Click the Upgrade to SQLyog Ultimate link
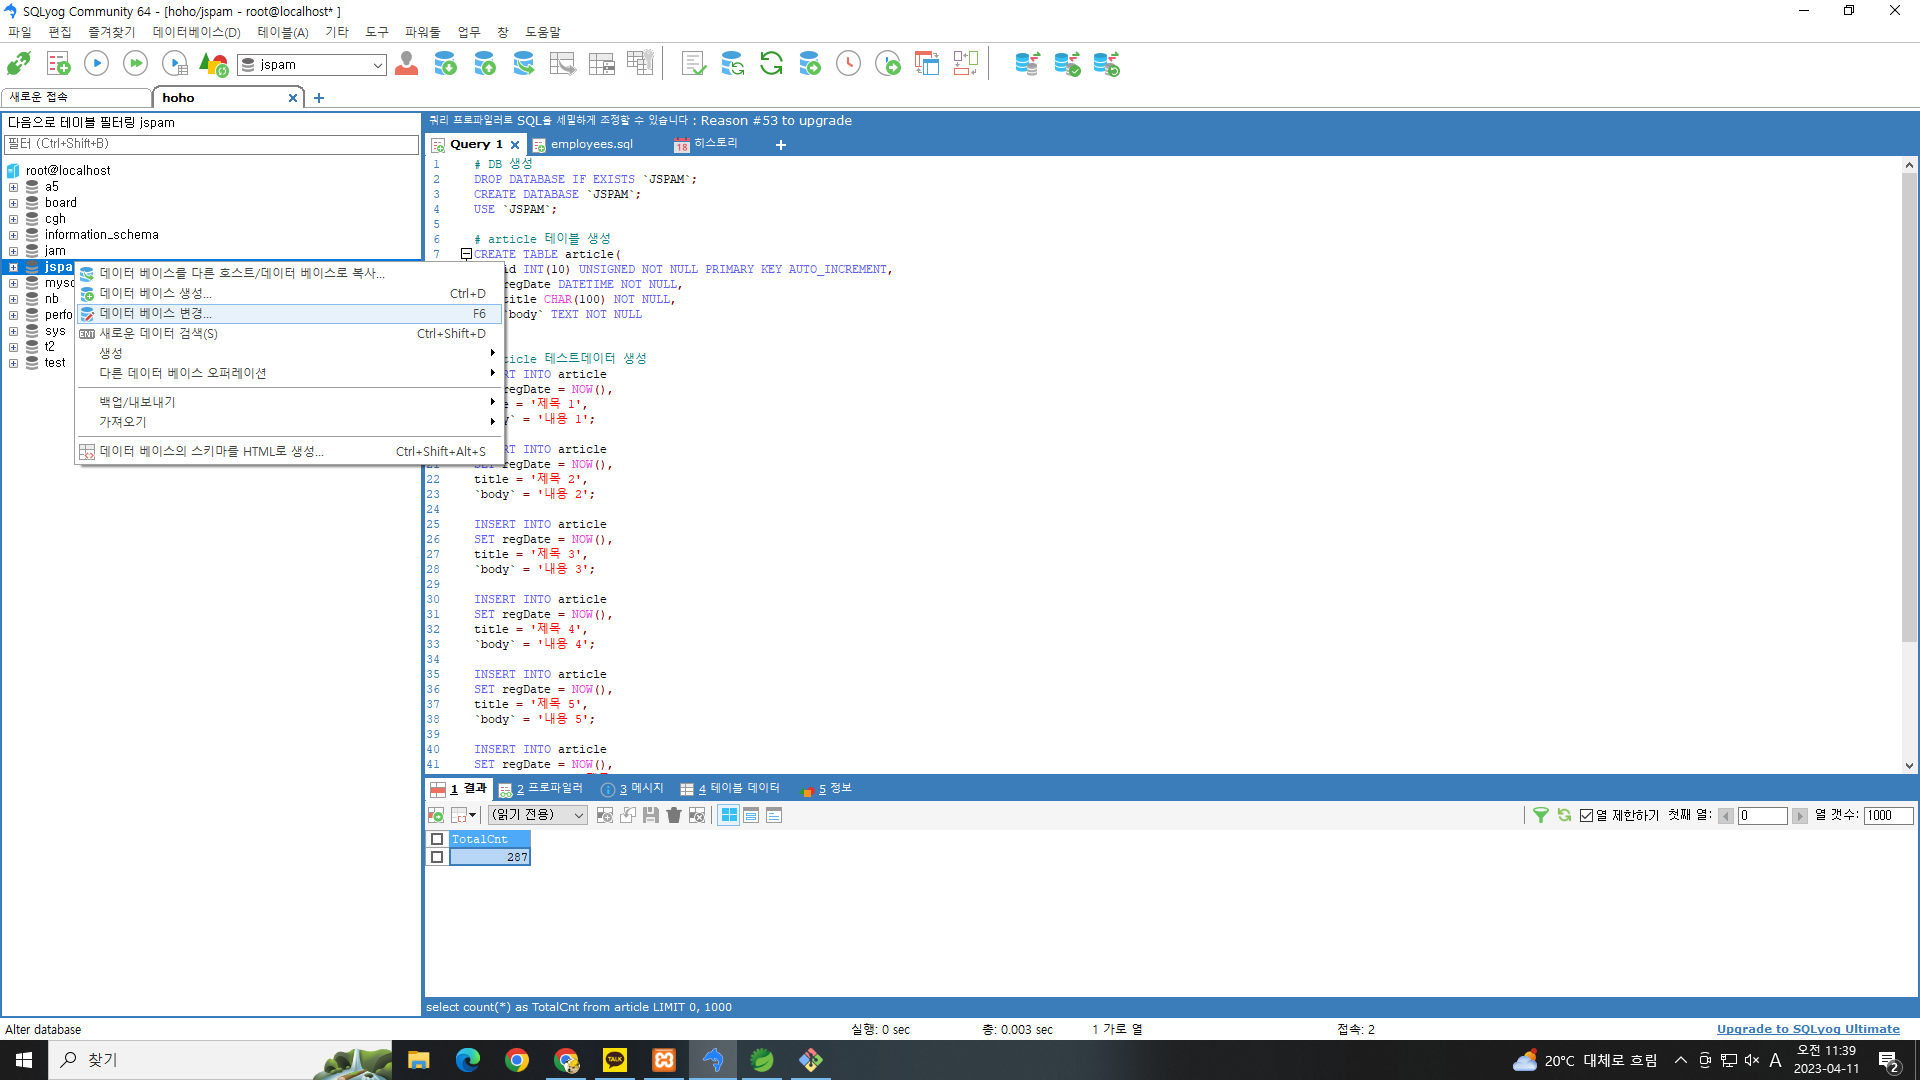The image size is (1920, 1080). point(1807,1029)
